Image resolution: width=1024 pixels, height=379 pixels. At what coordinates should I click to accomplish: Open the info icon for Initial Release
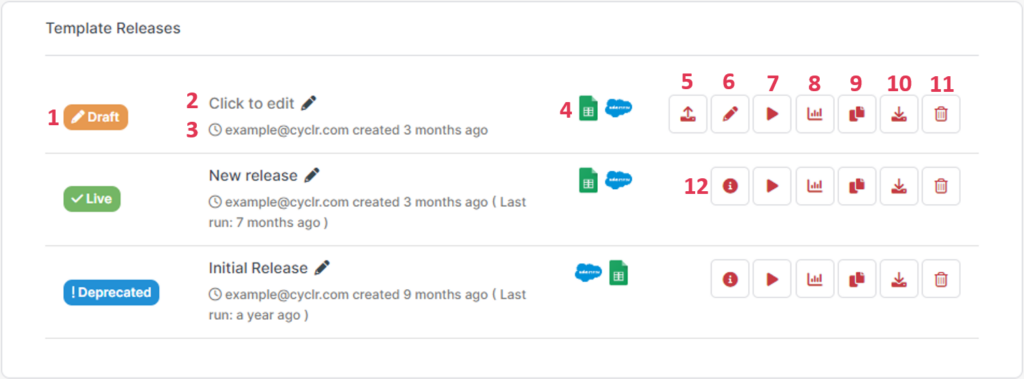[x=730, y=279]
